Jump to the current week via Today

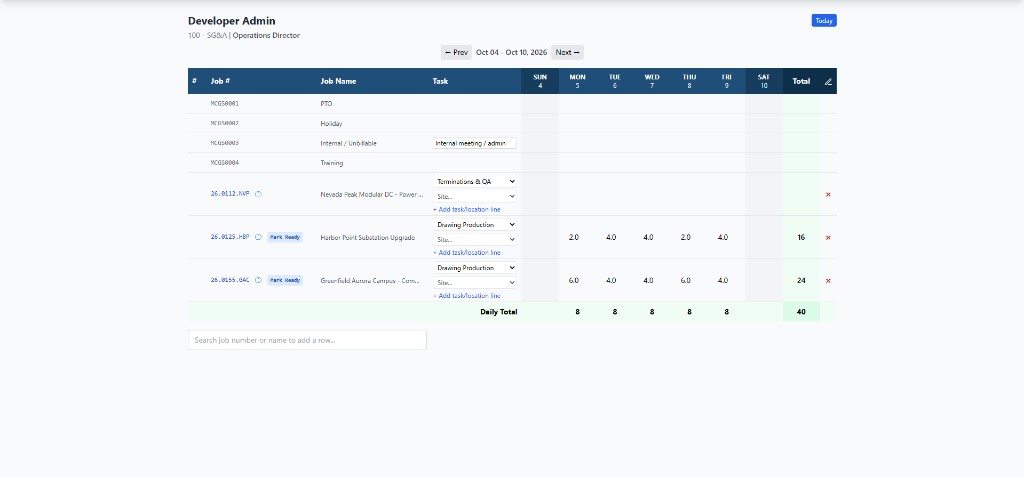(824, 20)
